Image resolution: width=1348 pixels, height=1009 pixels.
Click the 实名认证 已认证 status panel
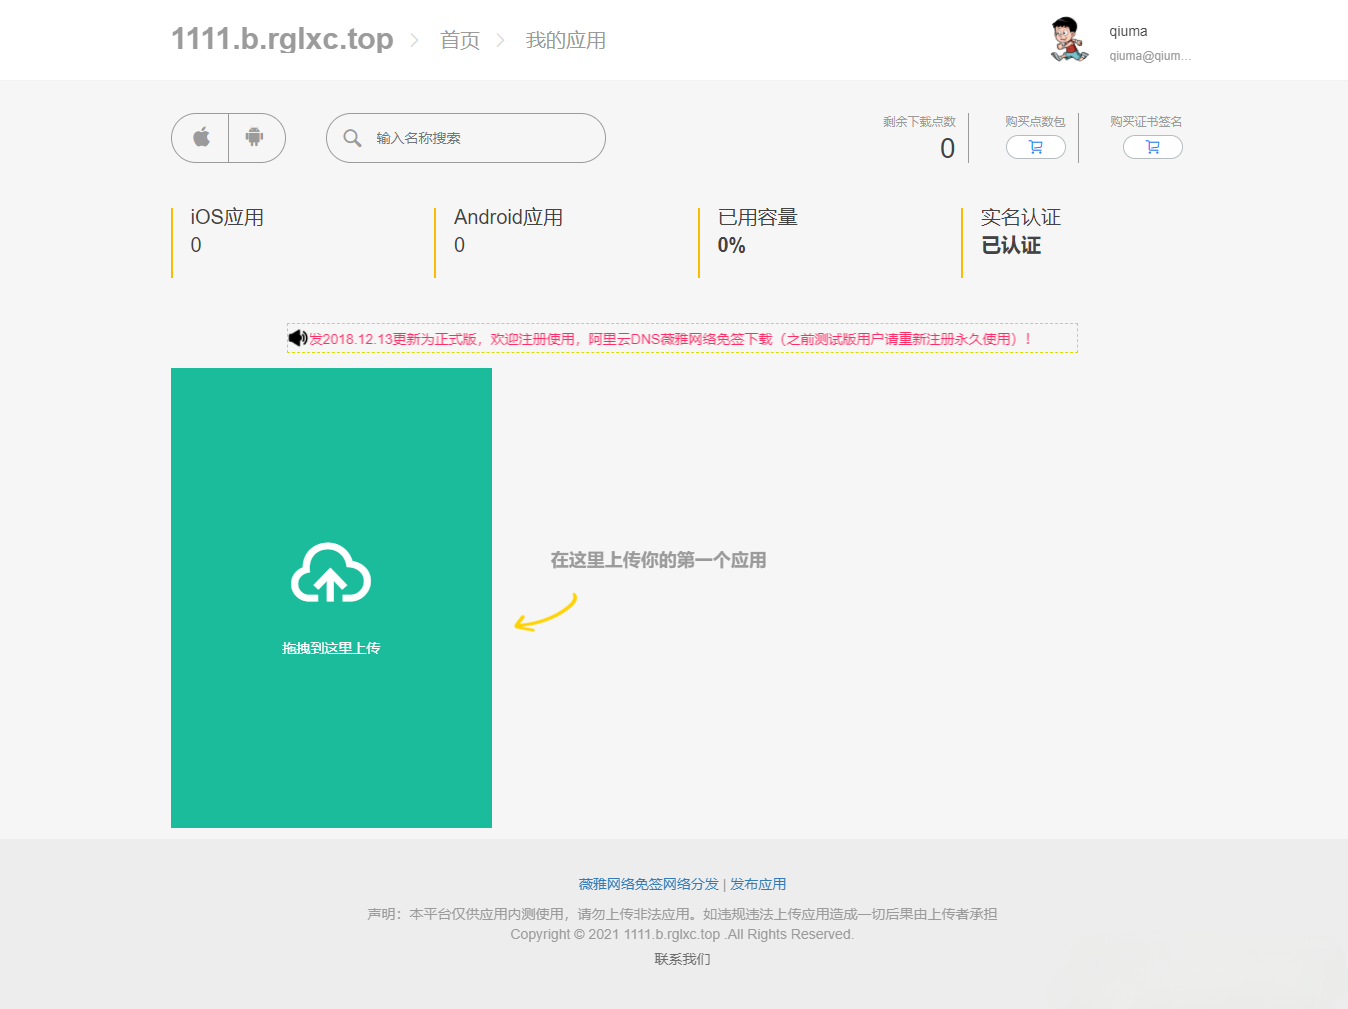tap(1020, 231)
